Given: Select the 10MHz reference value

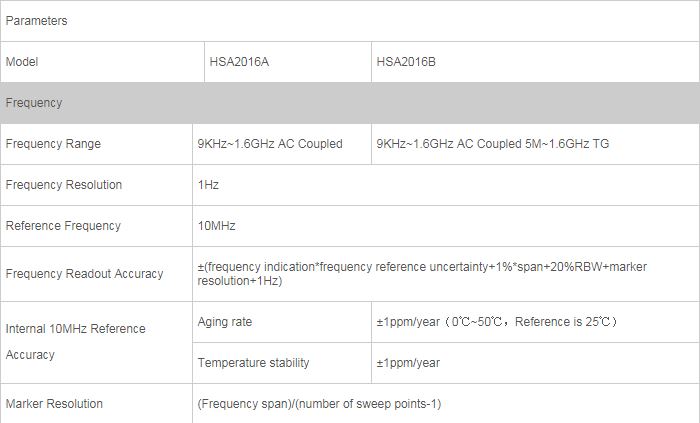Looking at the screenshot, I should (217, 226).
